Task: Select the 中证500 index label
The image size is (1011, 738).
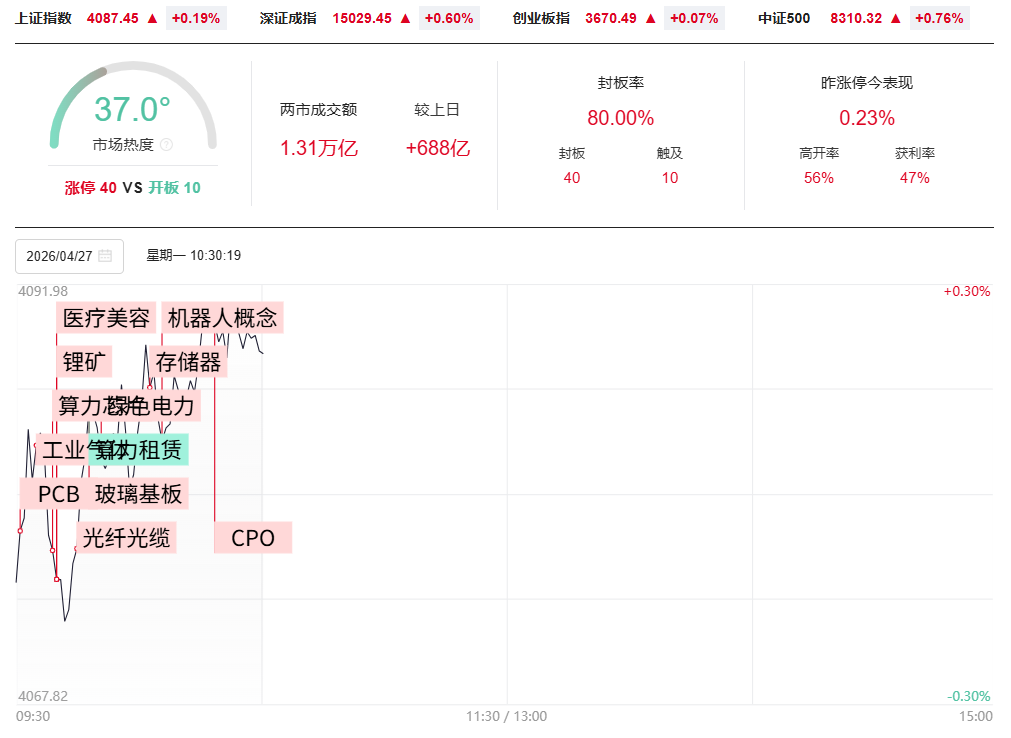Action: (x=784, y=18)
